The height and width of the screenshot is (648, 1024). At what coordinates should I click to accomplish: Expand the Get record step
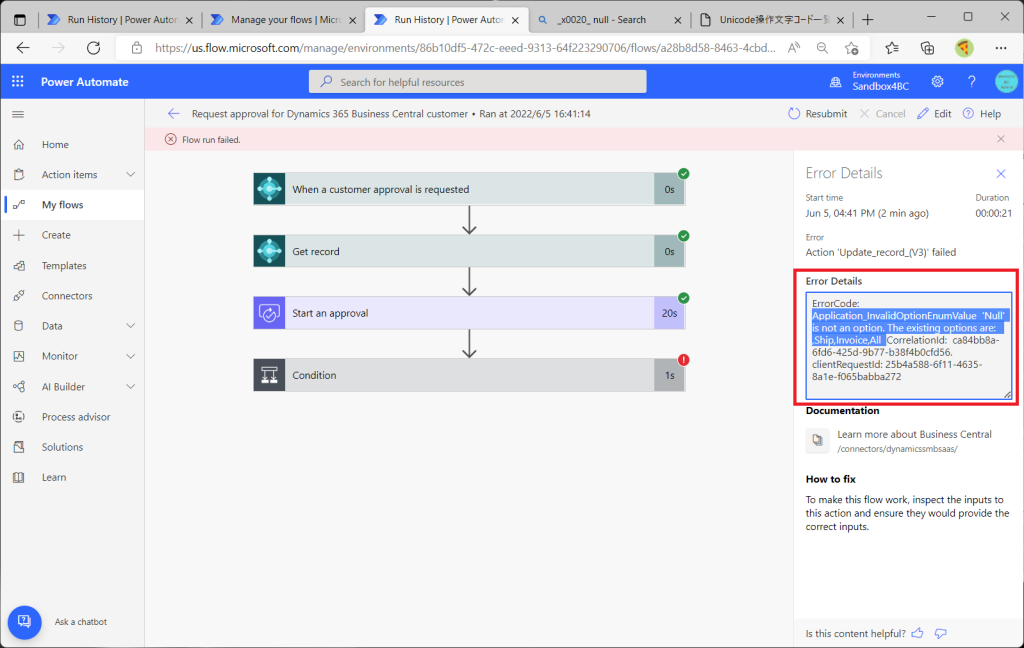click(469, 251)
